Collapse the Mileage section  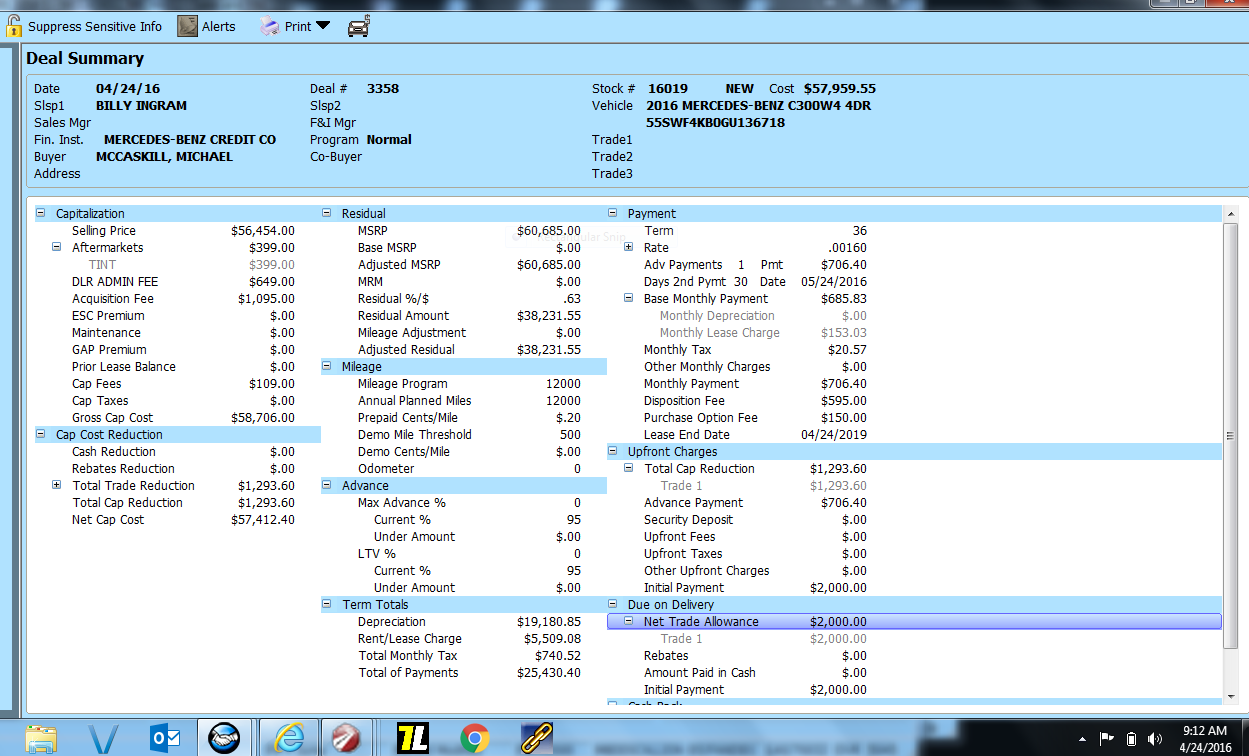point(327,366)
